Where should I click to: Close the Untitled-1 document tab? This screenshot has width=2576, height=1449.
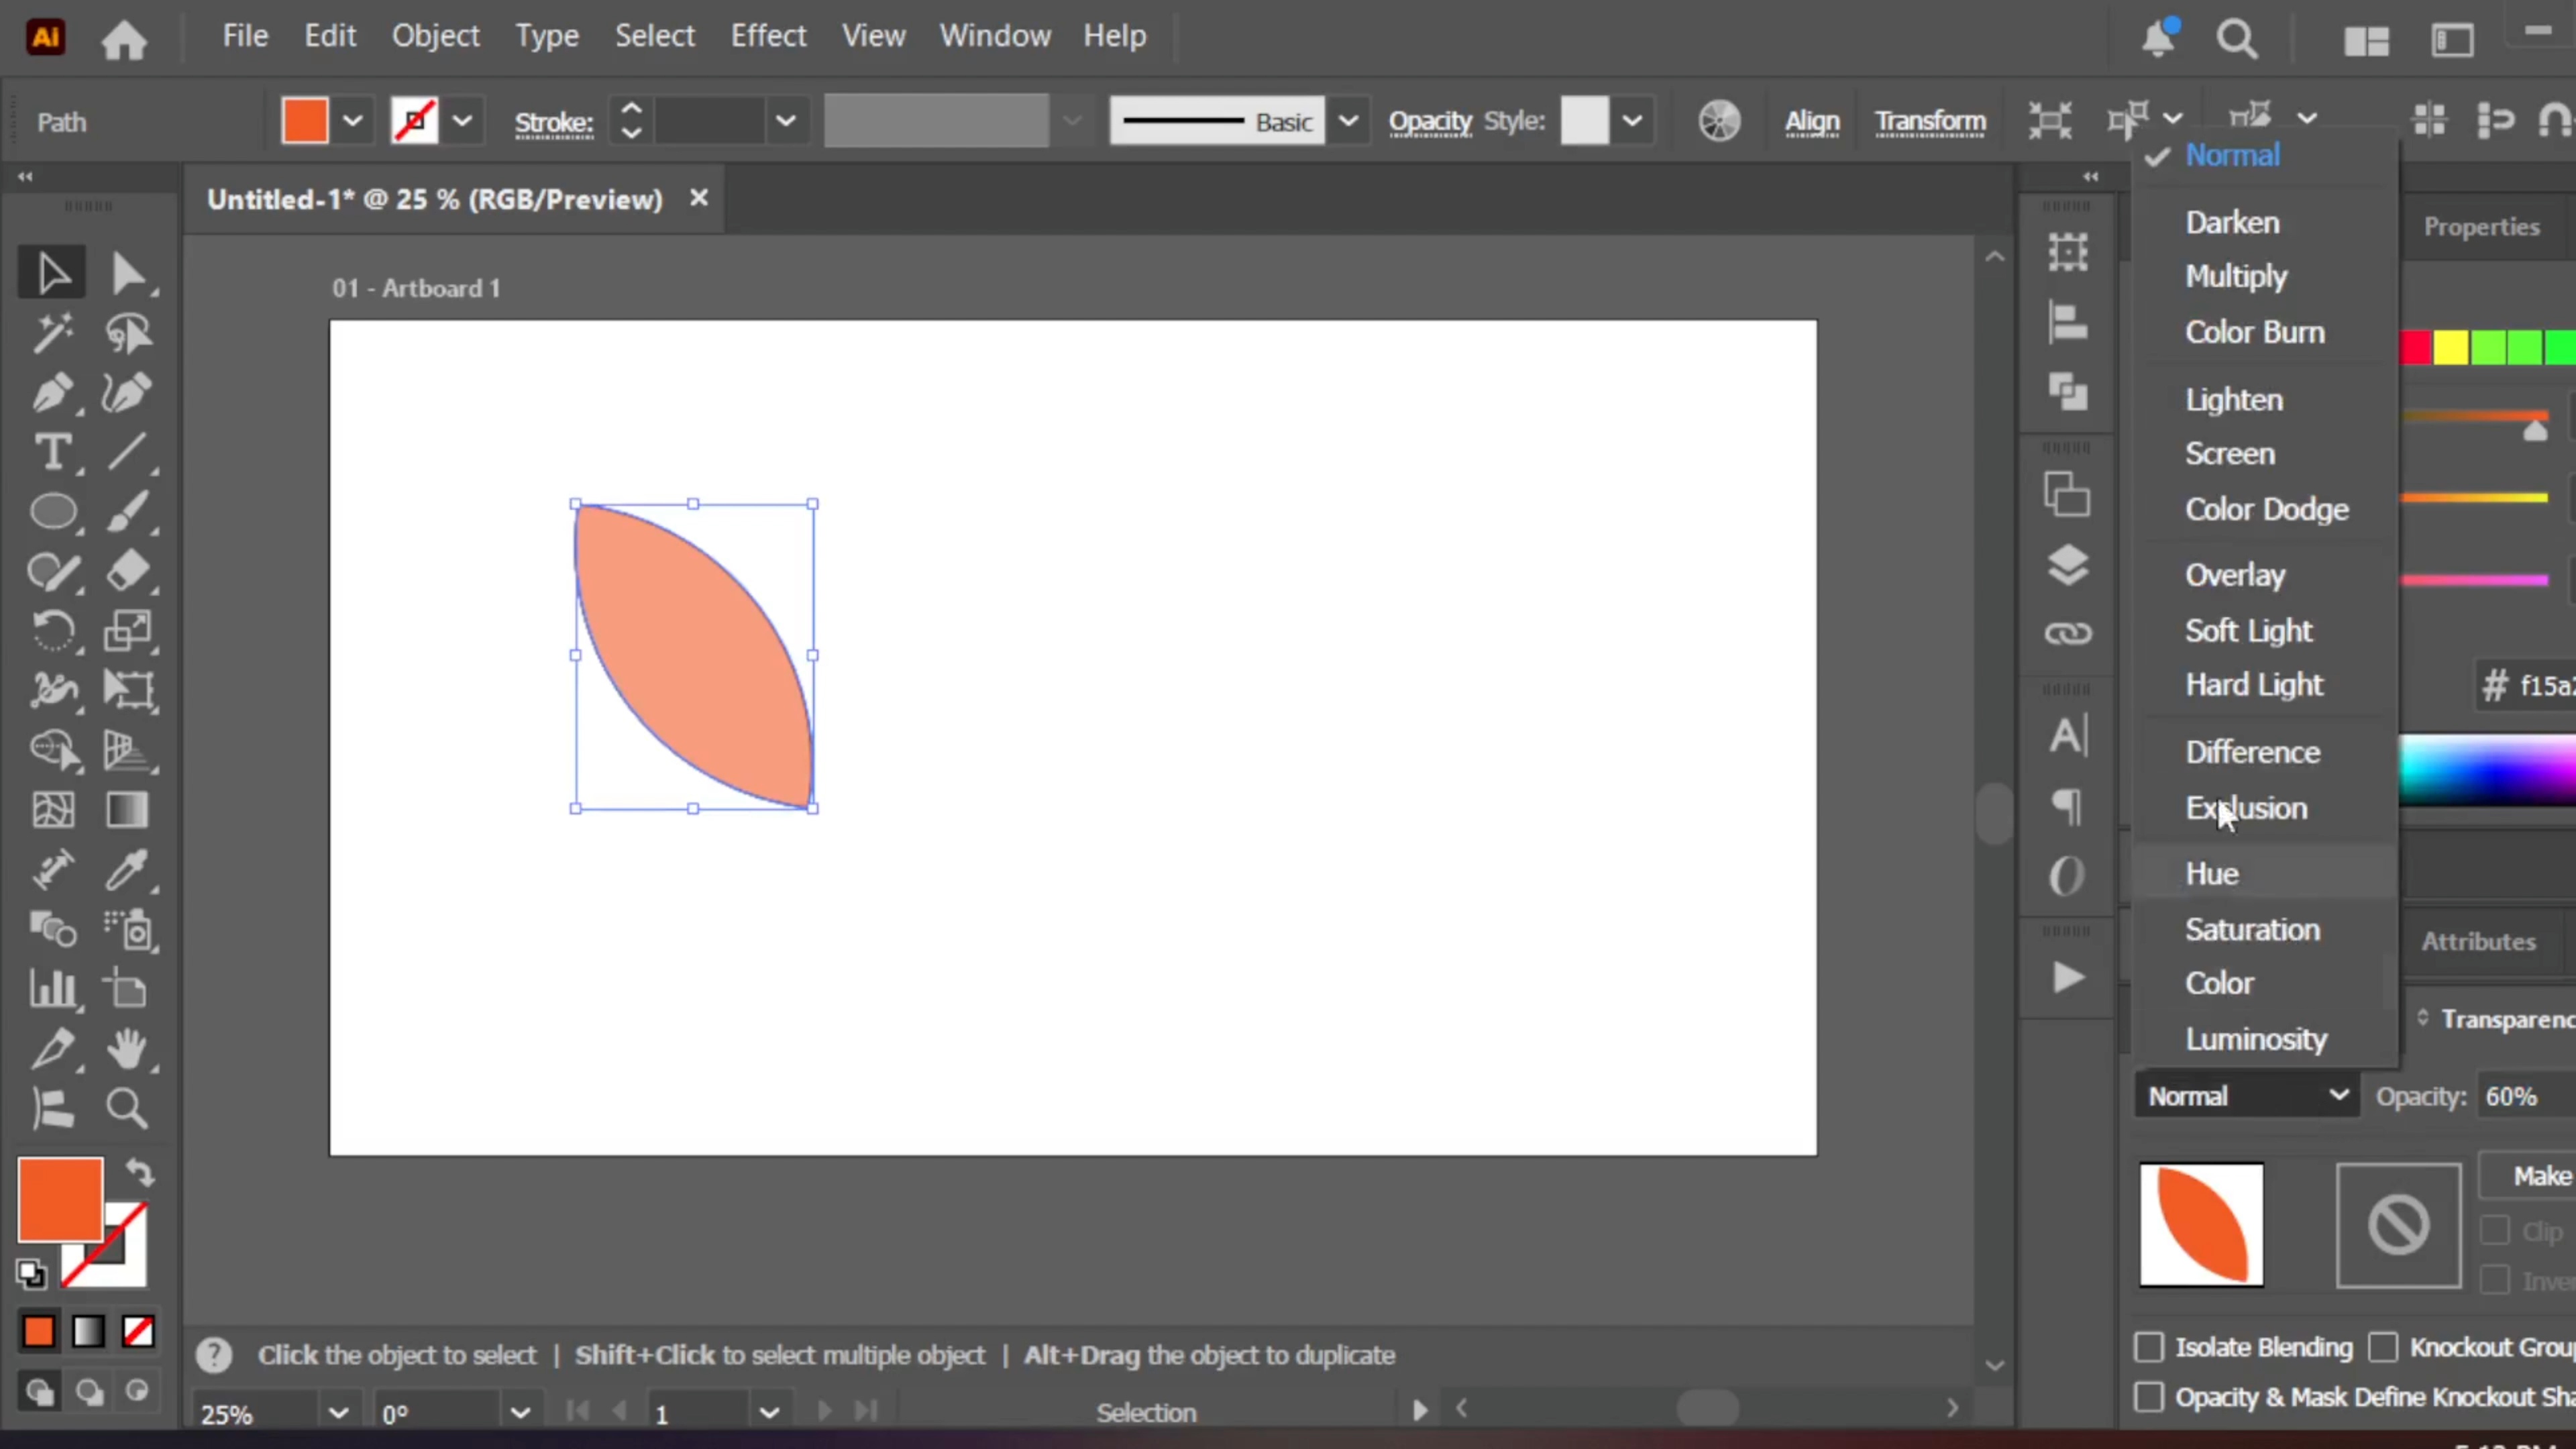(698, 198)
